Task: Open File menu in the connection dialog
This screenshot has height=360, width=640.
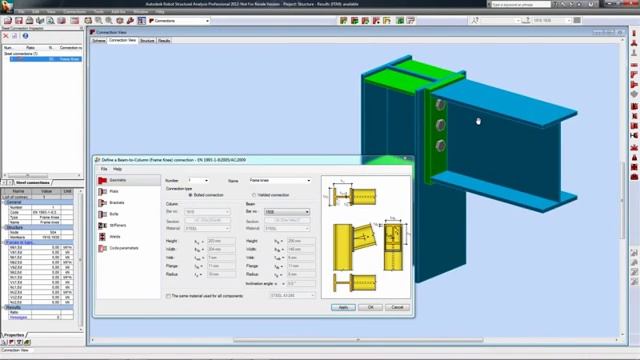Action: [104, 169]
